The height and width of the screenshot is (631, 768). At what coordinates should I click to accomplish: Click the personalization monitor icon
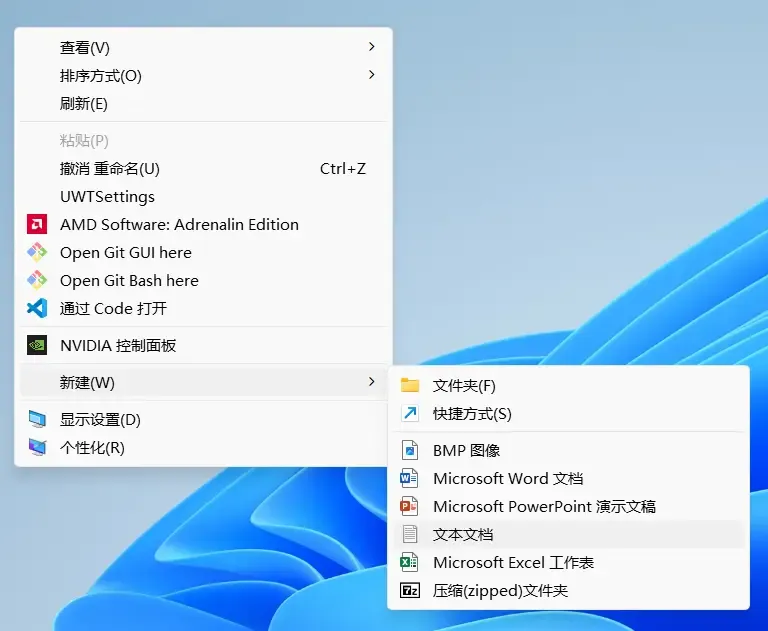click(x=37, y=447)
